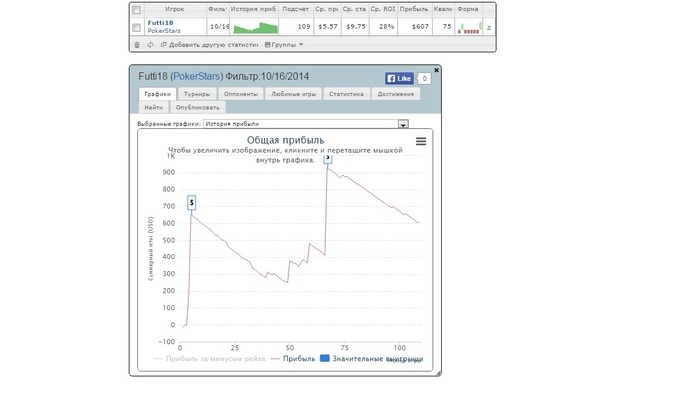Click the first dollar marker on chart
Viewport: 700px width, 394px height.
click(192, 203)
